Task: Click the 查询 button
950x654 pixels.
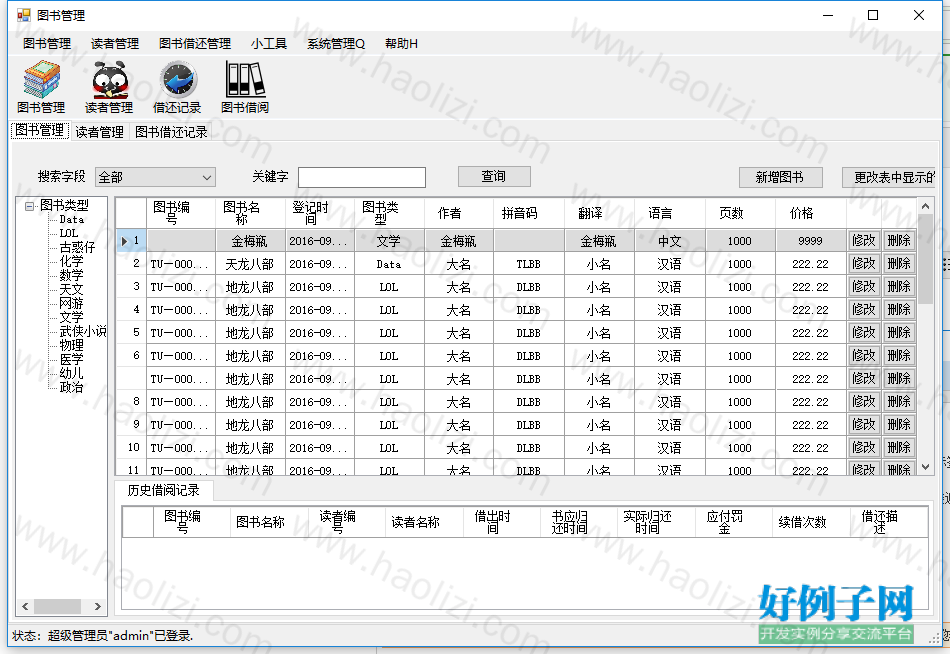Action: 494,176
